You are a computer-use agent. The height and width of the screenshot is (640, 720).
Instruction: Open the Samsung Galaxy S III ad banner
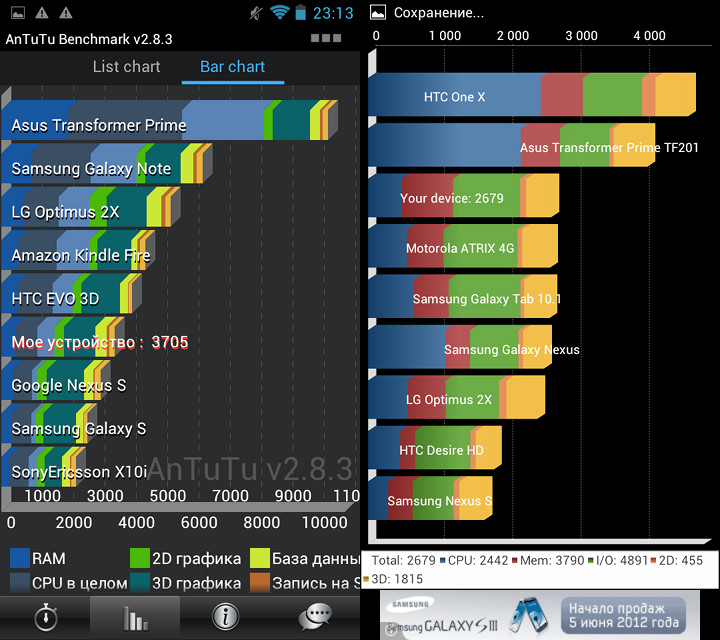(540, 615)
